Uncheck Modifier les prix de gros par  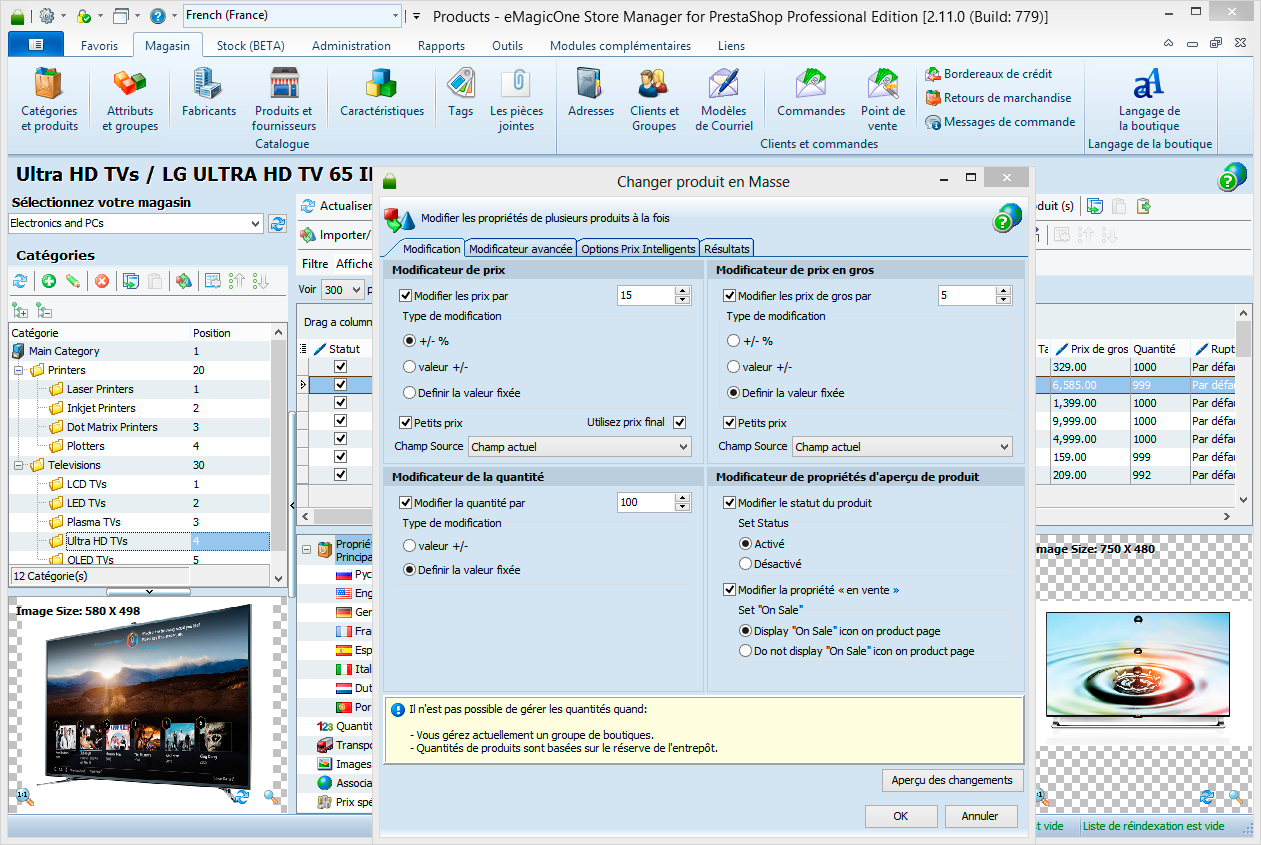pyautogui.click(x=730, y=296)
